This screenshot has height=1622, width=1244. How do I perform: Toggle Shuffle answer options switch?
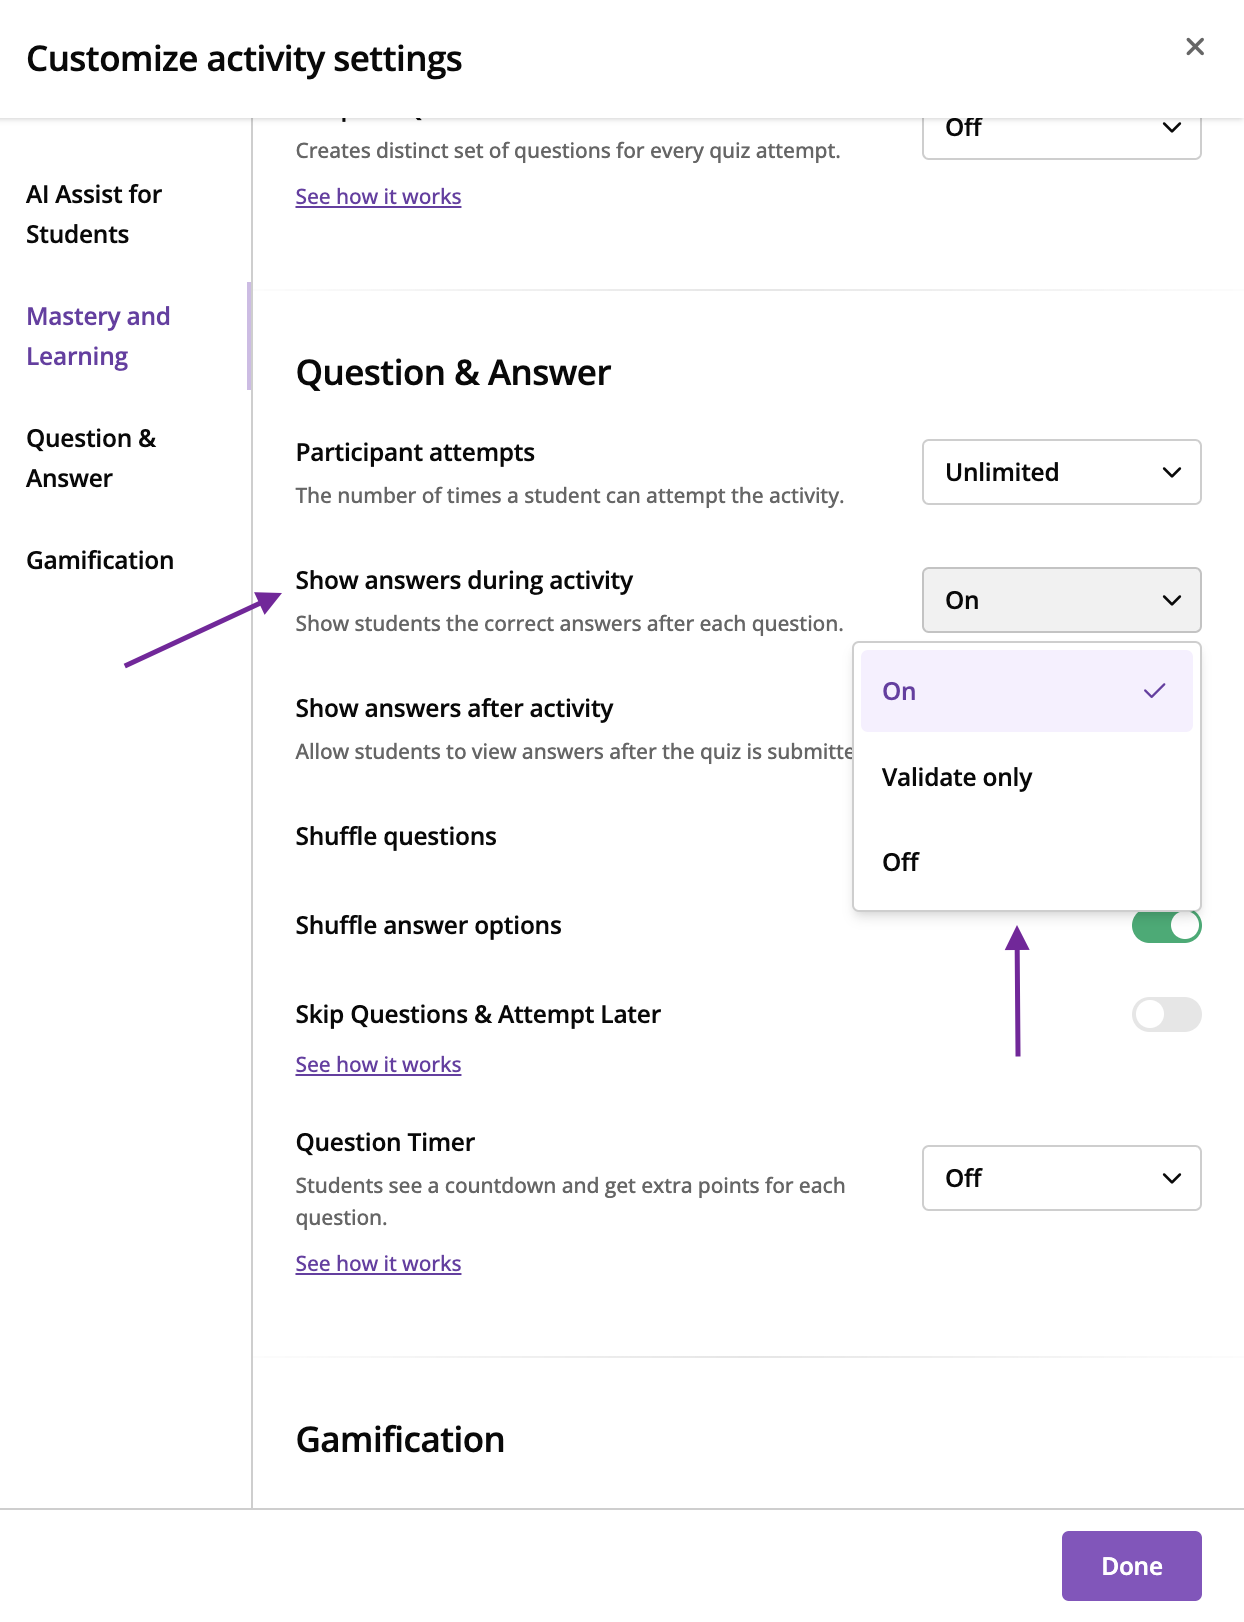(x=1166, y=926)
